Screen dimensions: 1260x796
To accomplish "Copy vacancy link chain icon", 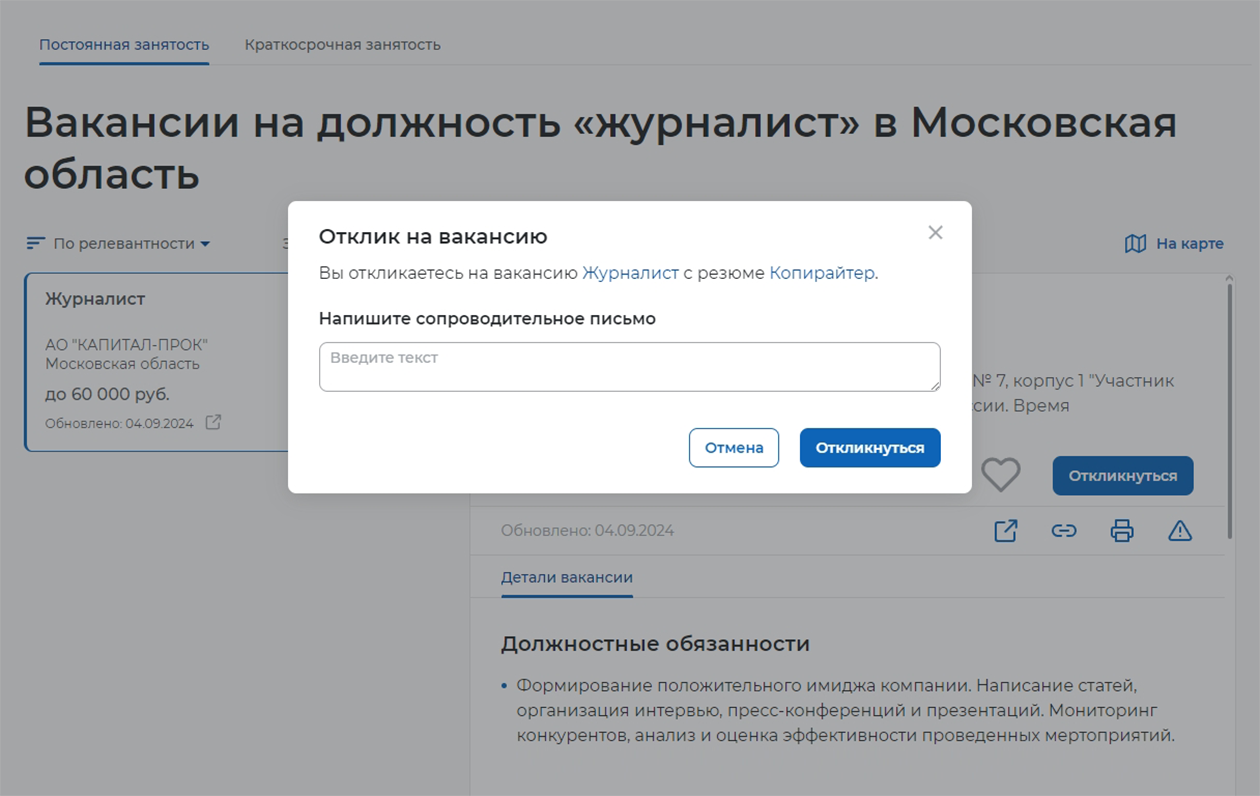I will pos(1064,531).
